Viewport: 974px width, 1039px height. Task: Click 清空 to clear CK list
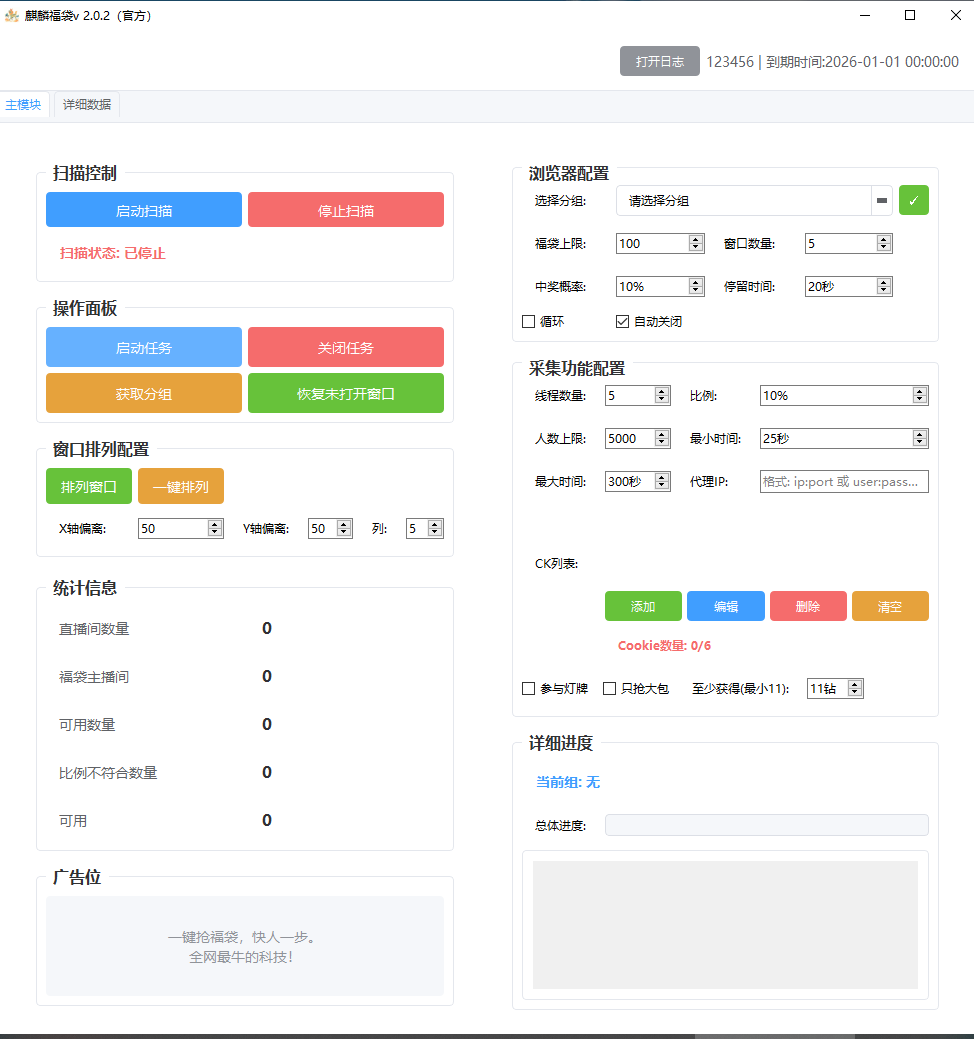[x=890, y=606]
